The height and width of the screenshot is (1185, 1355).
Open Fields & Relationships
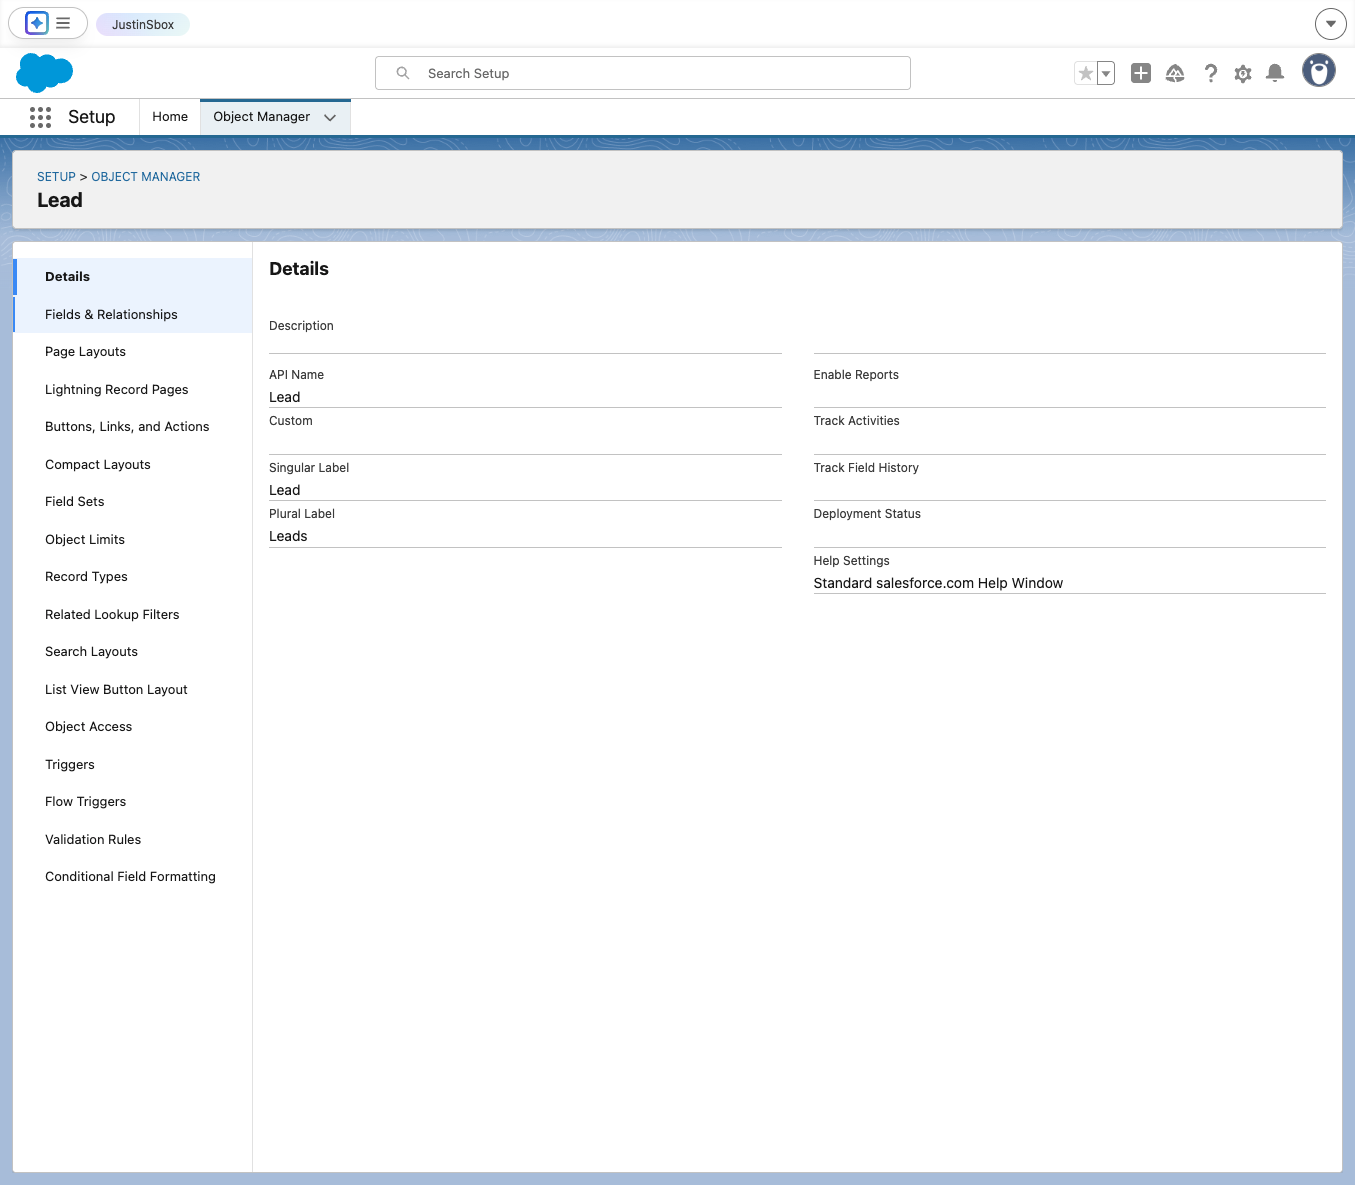(x=133, y=314)
